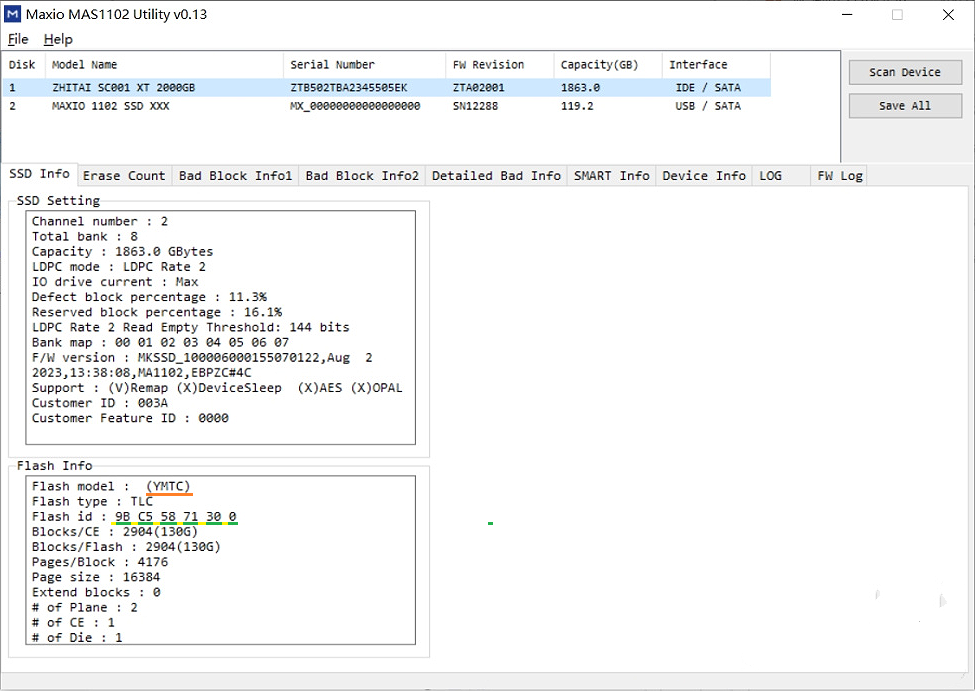This screenshot has height=691, width=975.
Task: Click the FW Revision column header
Action: tap(499, 65)
